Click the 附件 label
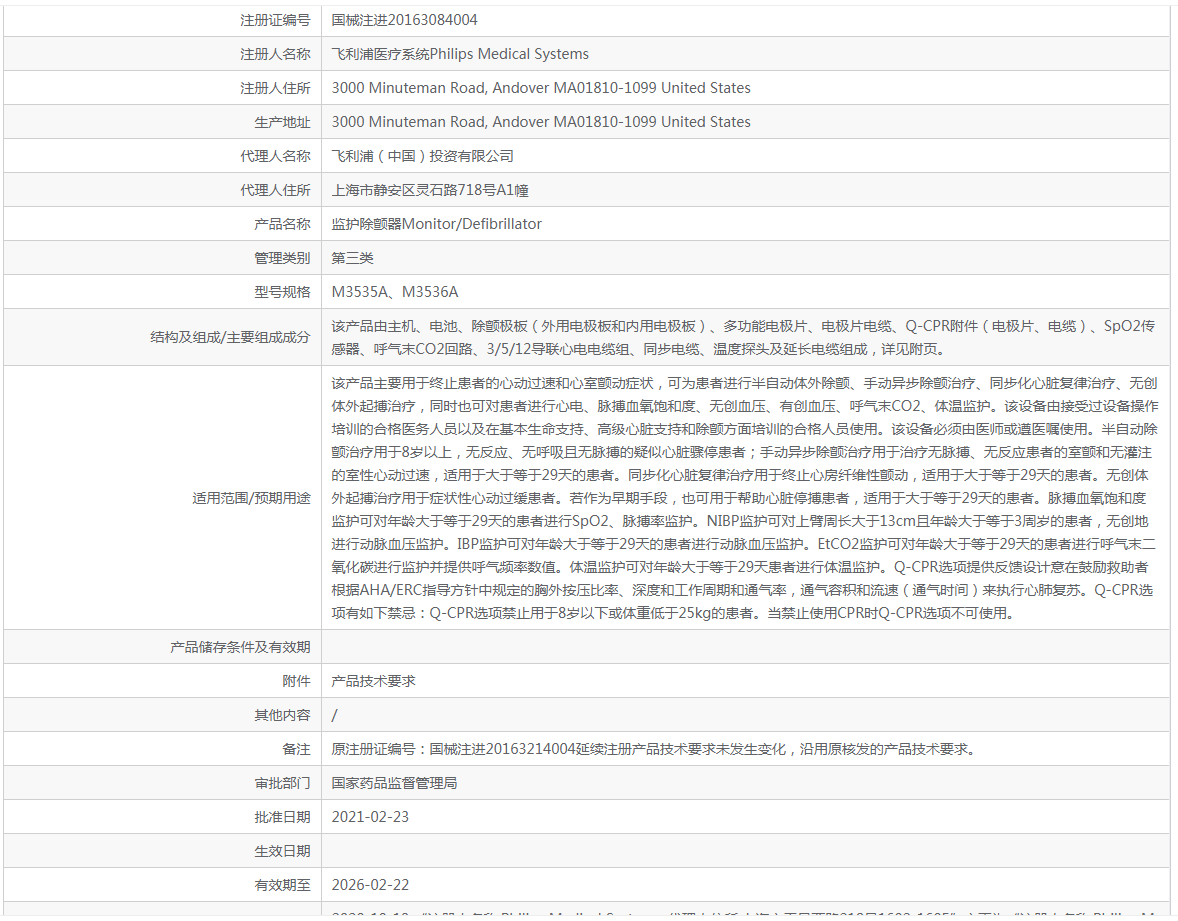The image size is (1178, 921). coord(296,681)
